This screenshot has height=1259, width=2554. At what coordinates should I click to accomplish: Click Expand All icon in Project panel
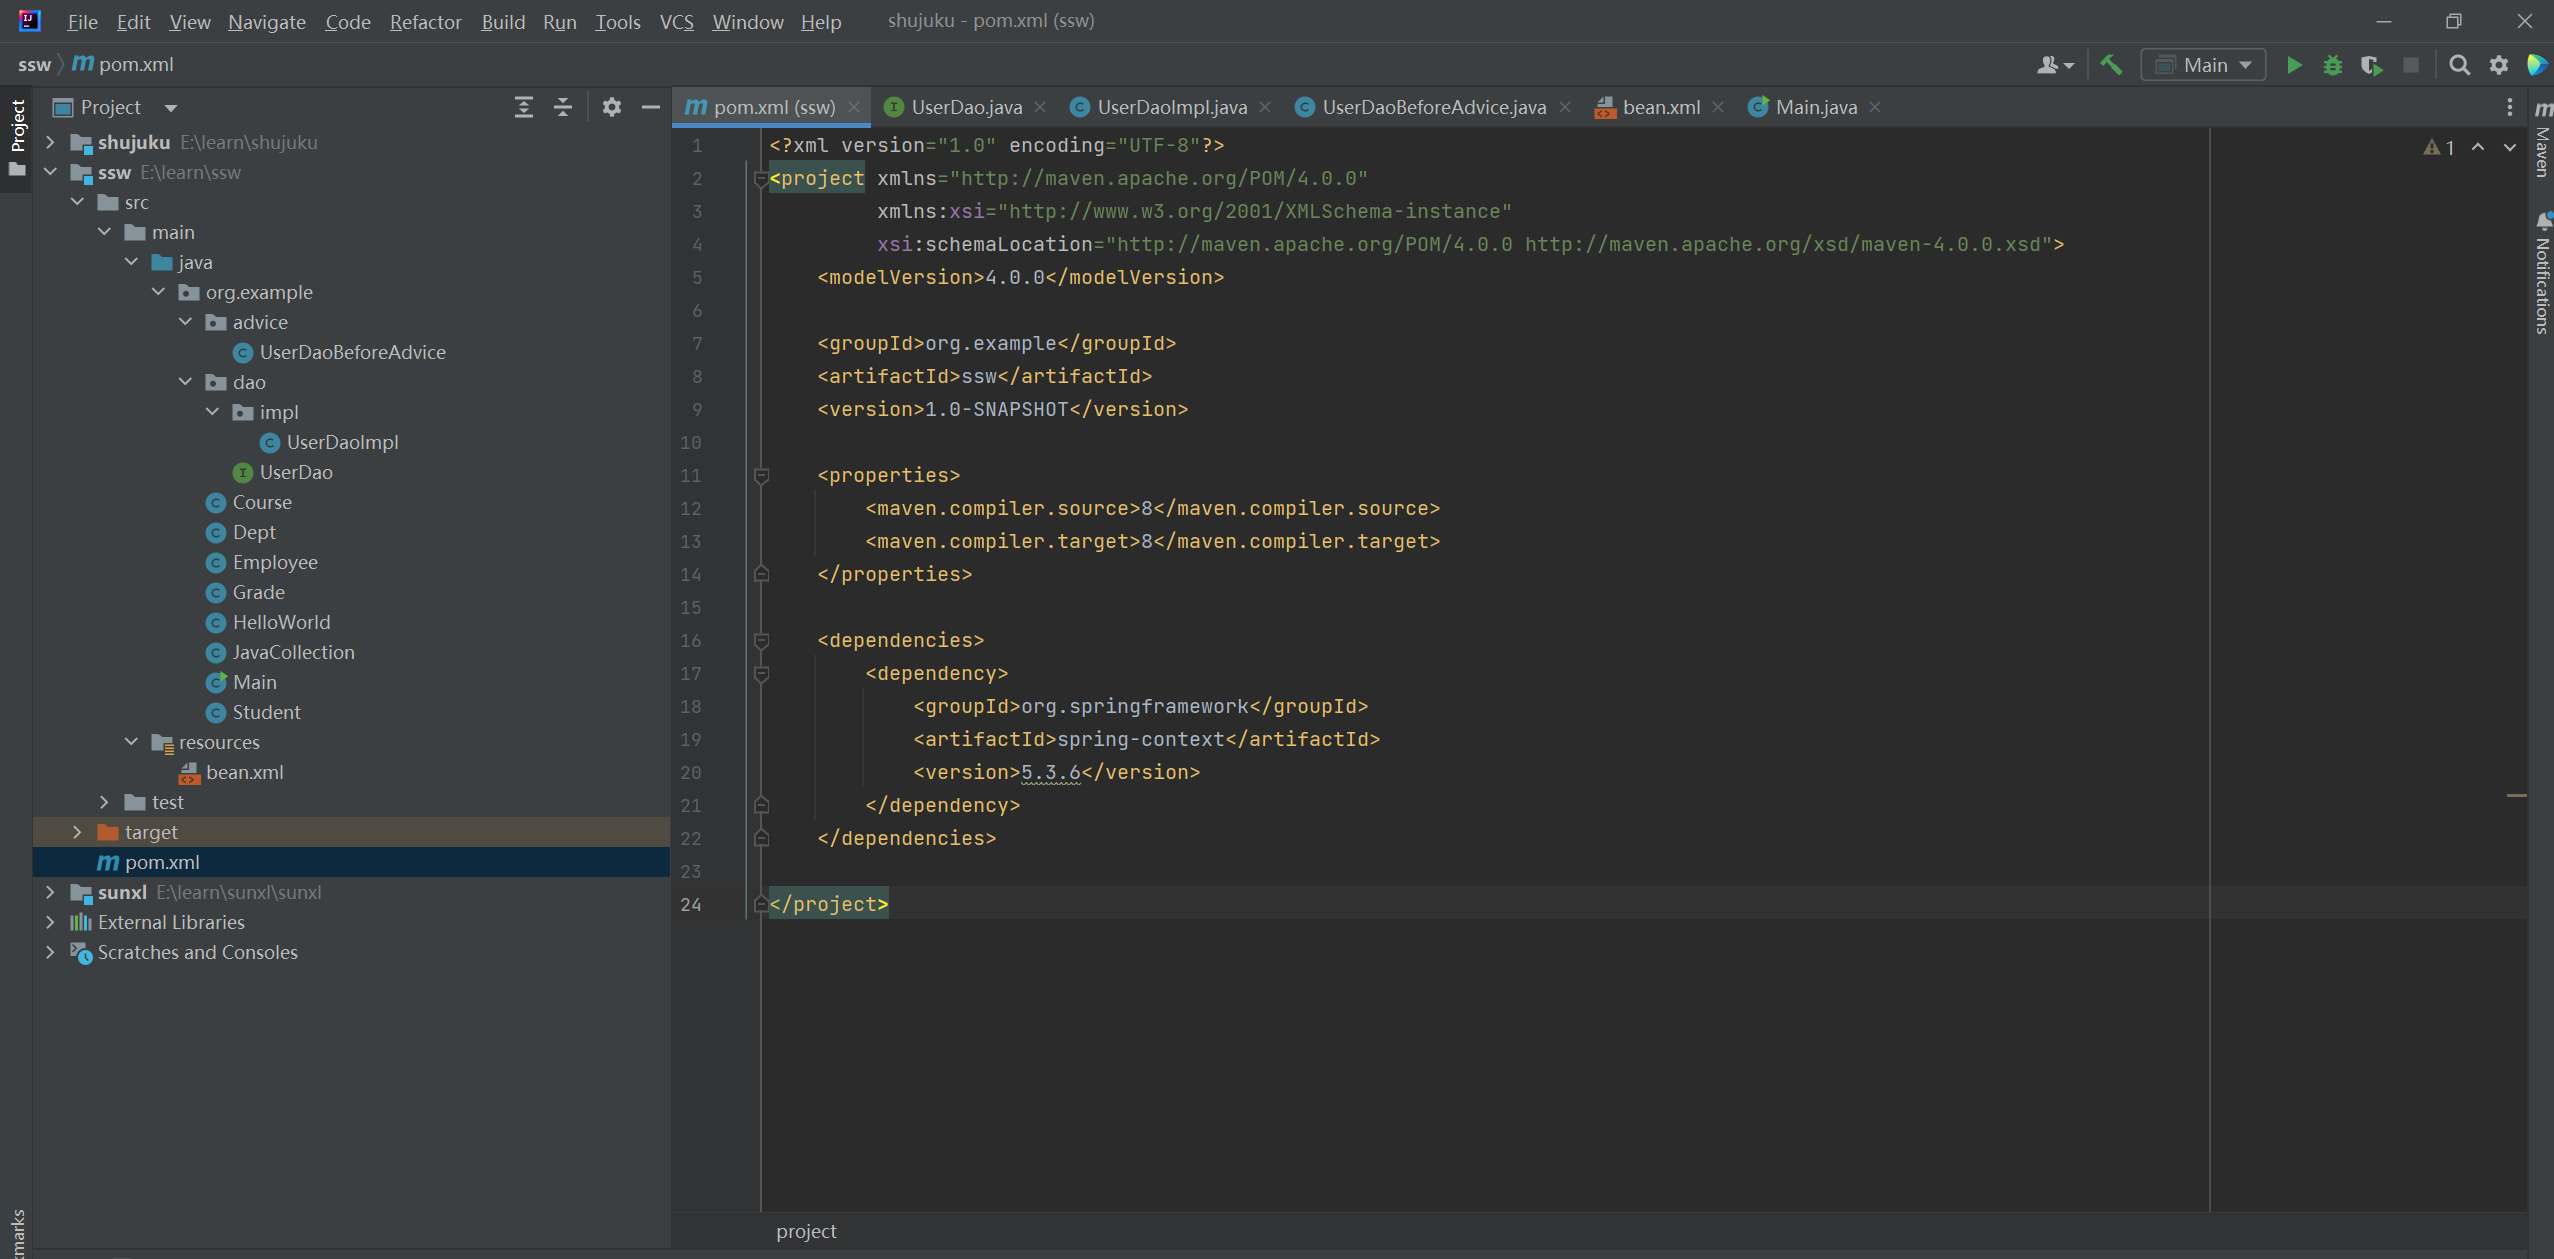coord(523,107)
